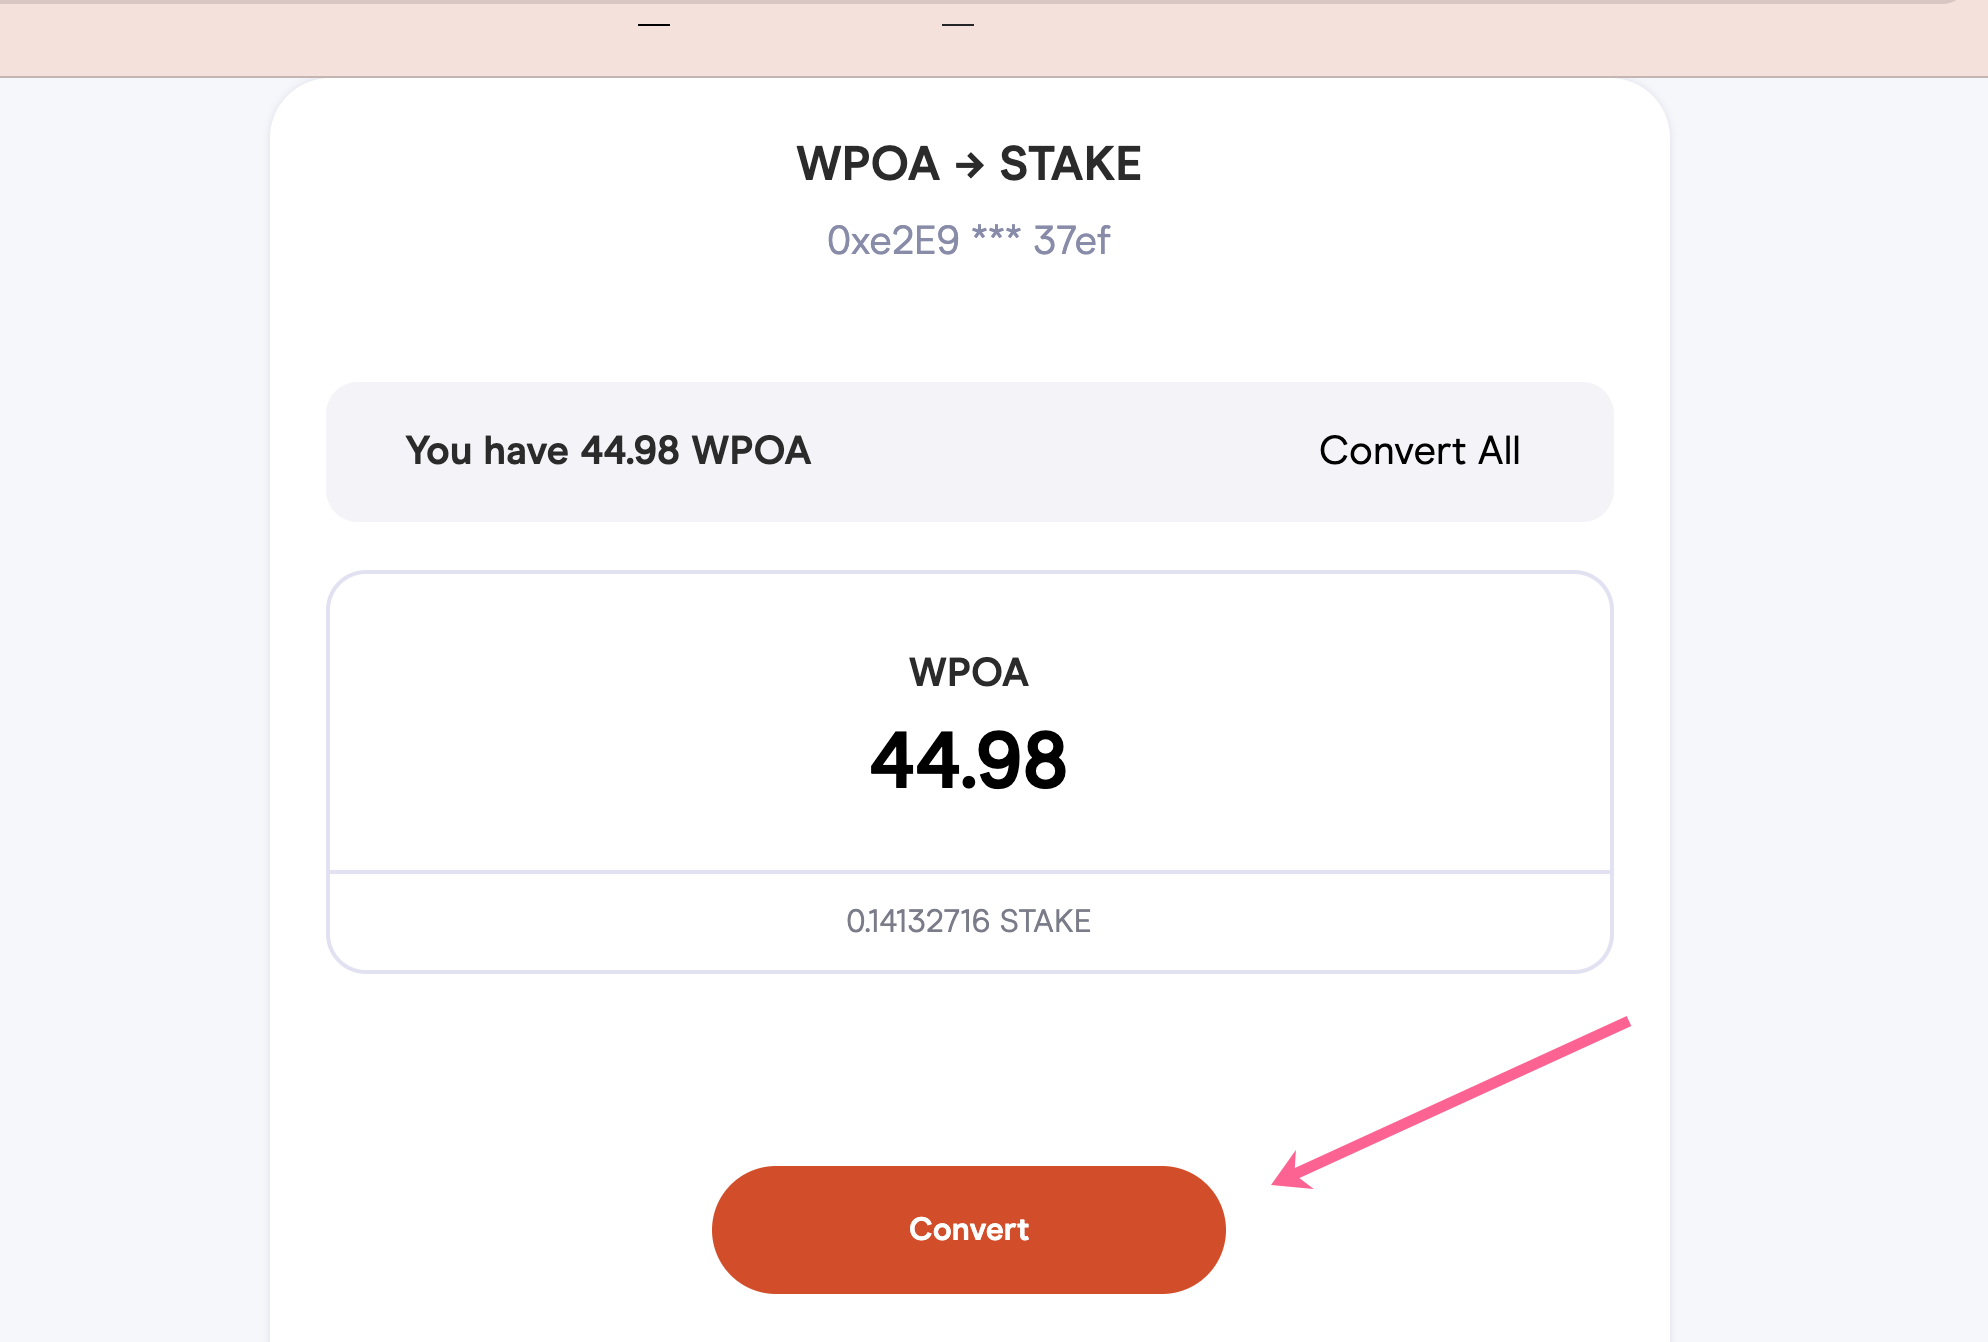Click the You have 44.98 WPOA text
The height and width of the screenshot is (1342, 1988).
click(608, 451)
